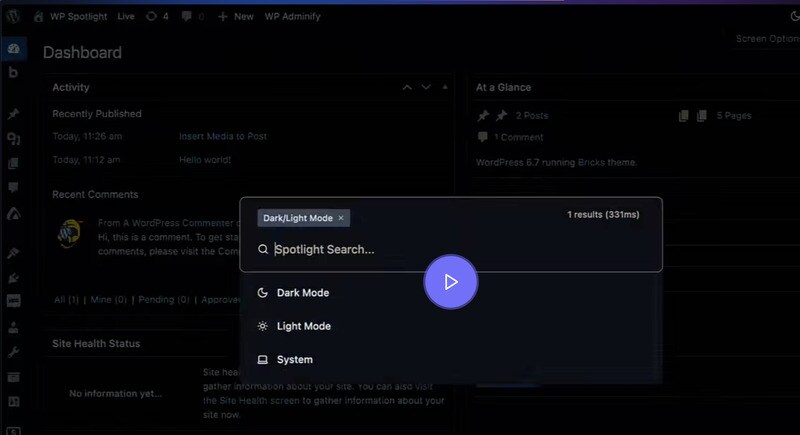Open the Dashboard icon in sidebar

click(14, 49)
